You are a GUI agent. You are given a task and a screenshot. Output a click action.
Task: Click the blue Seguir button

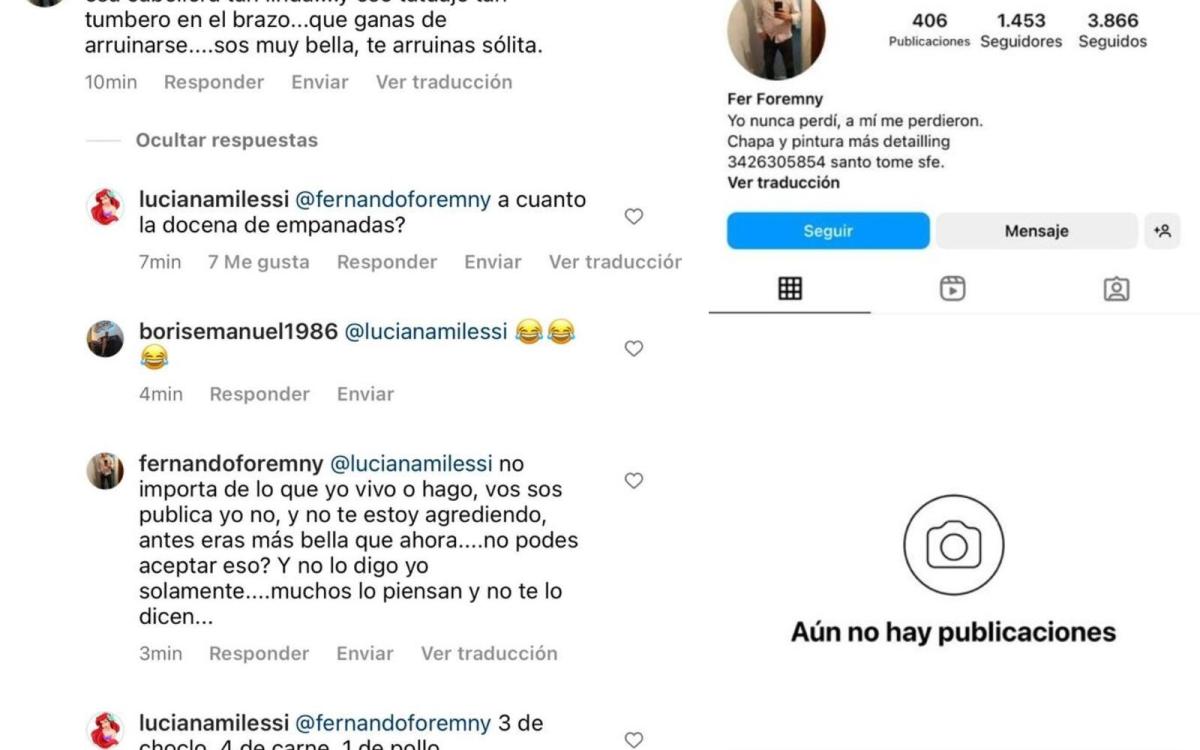point(828,231)
